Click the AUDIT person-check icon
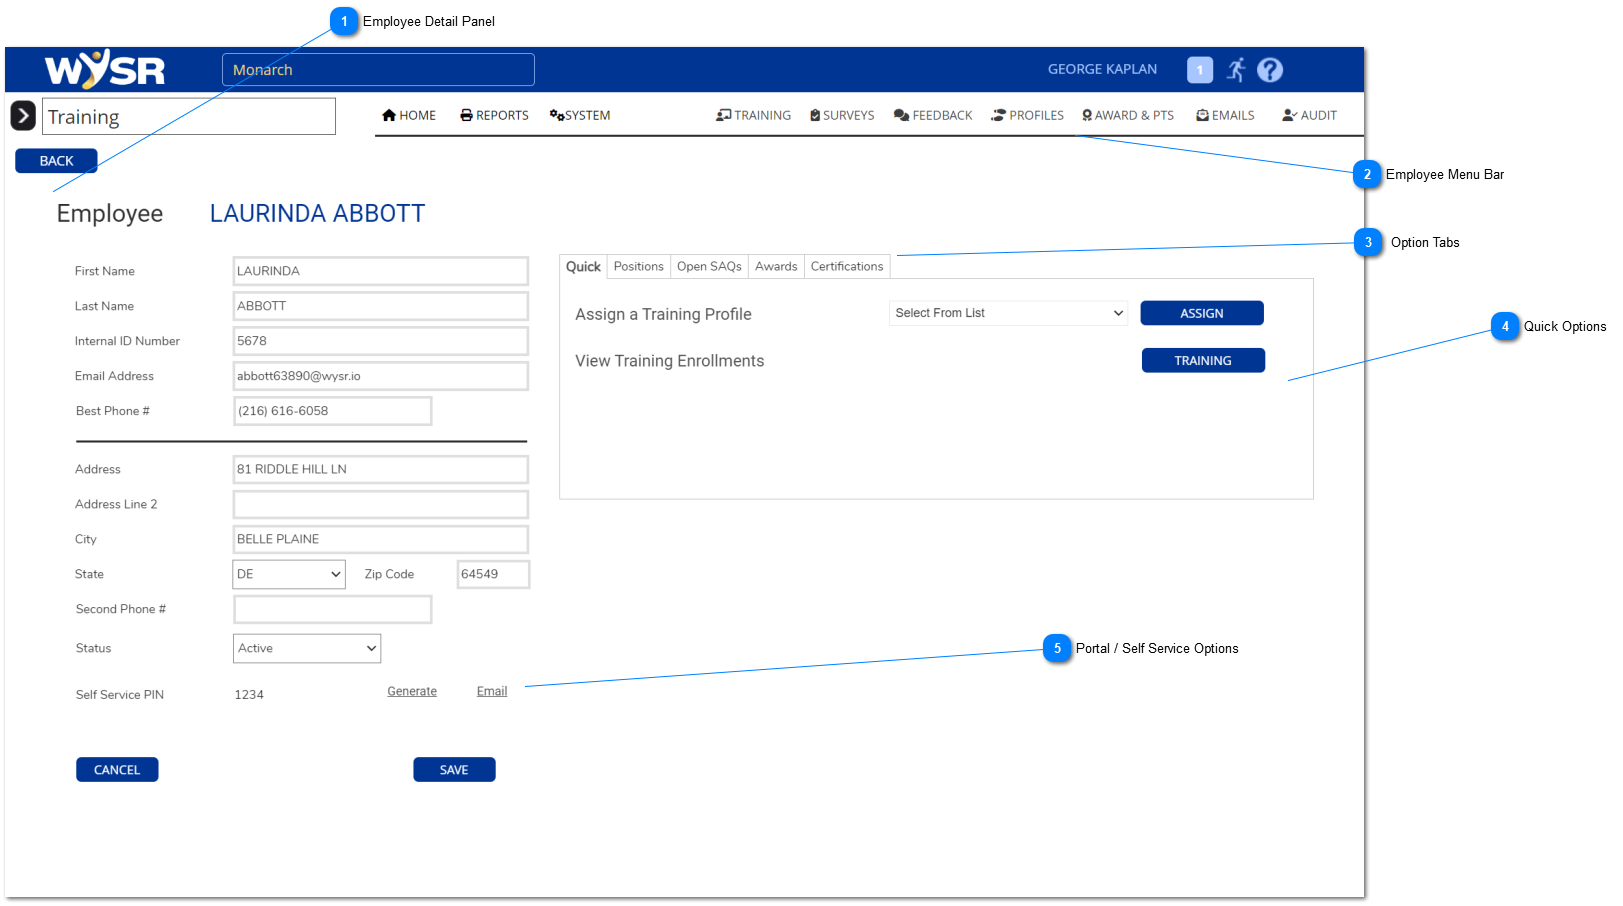 (1286, 115)
